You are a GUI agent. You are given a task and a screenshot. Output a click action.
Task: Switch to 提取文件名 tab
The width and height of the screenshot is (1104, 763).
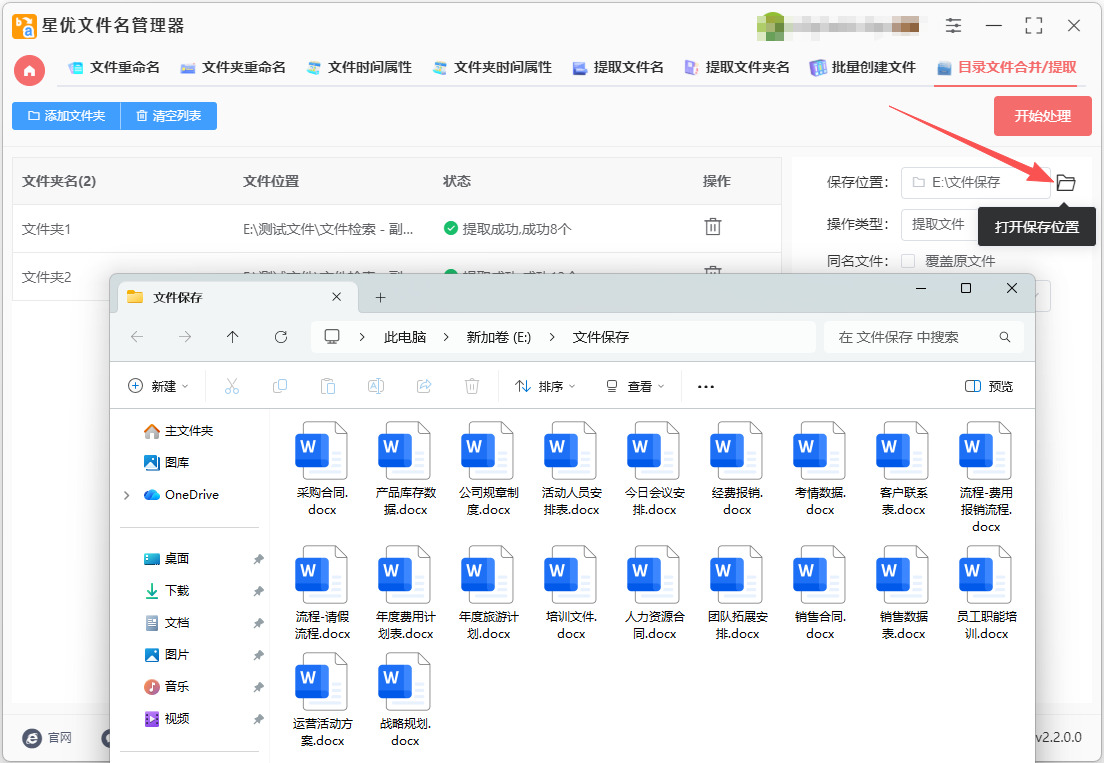(x=617, y=68)
